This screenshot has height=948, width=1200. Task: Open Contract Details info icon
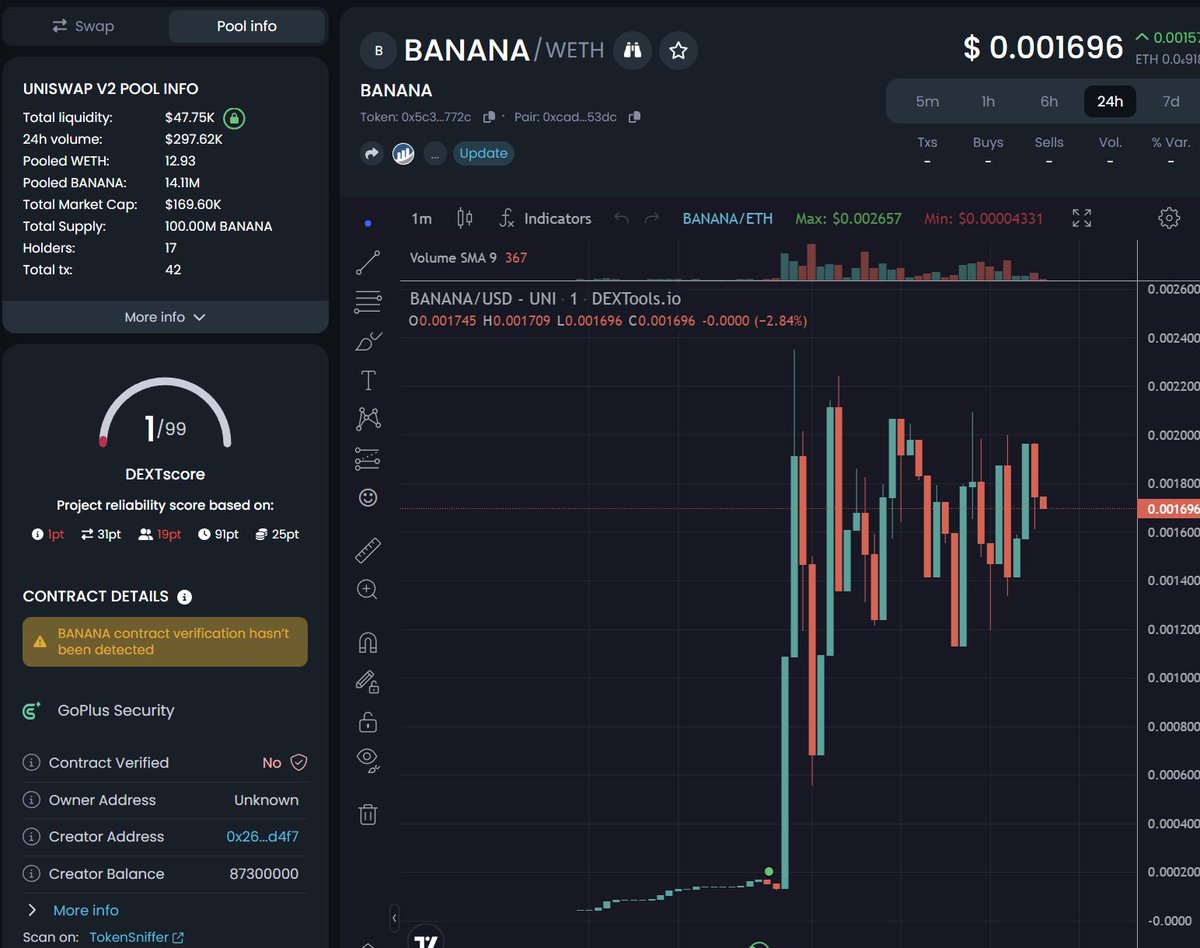coord(184,597)
